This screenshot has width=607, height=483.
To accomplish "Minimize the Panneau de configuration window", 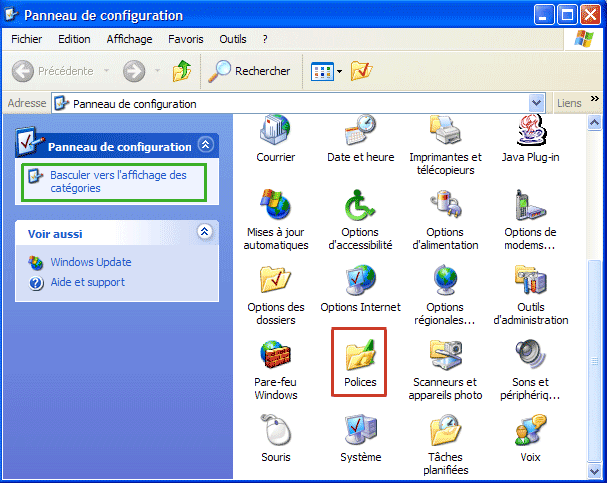I will click(544, 15).
